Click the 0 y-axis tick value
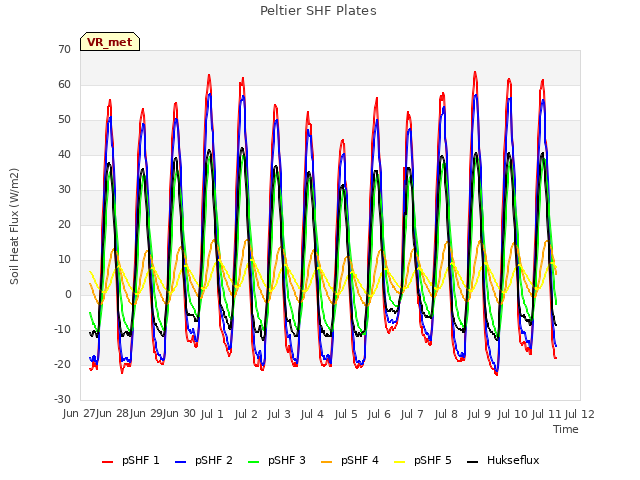This screenshot has height=480, width=640. pyautogui.click(x=68, y=295)
